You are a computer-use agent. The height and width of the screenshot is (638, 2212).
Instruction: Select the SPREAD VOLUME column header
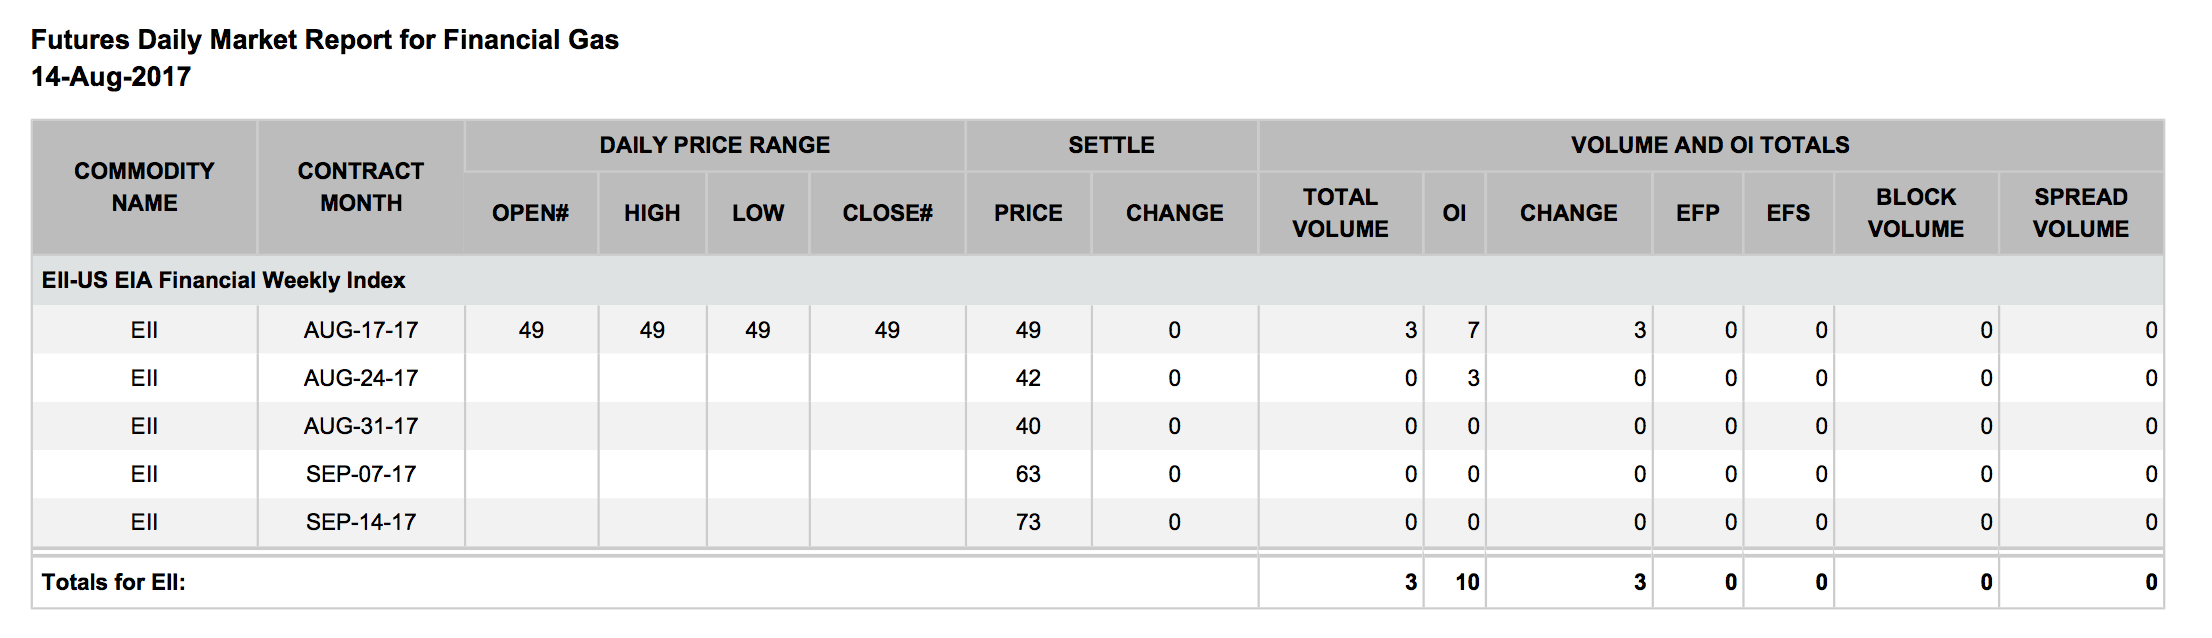pos(2081,213)
